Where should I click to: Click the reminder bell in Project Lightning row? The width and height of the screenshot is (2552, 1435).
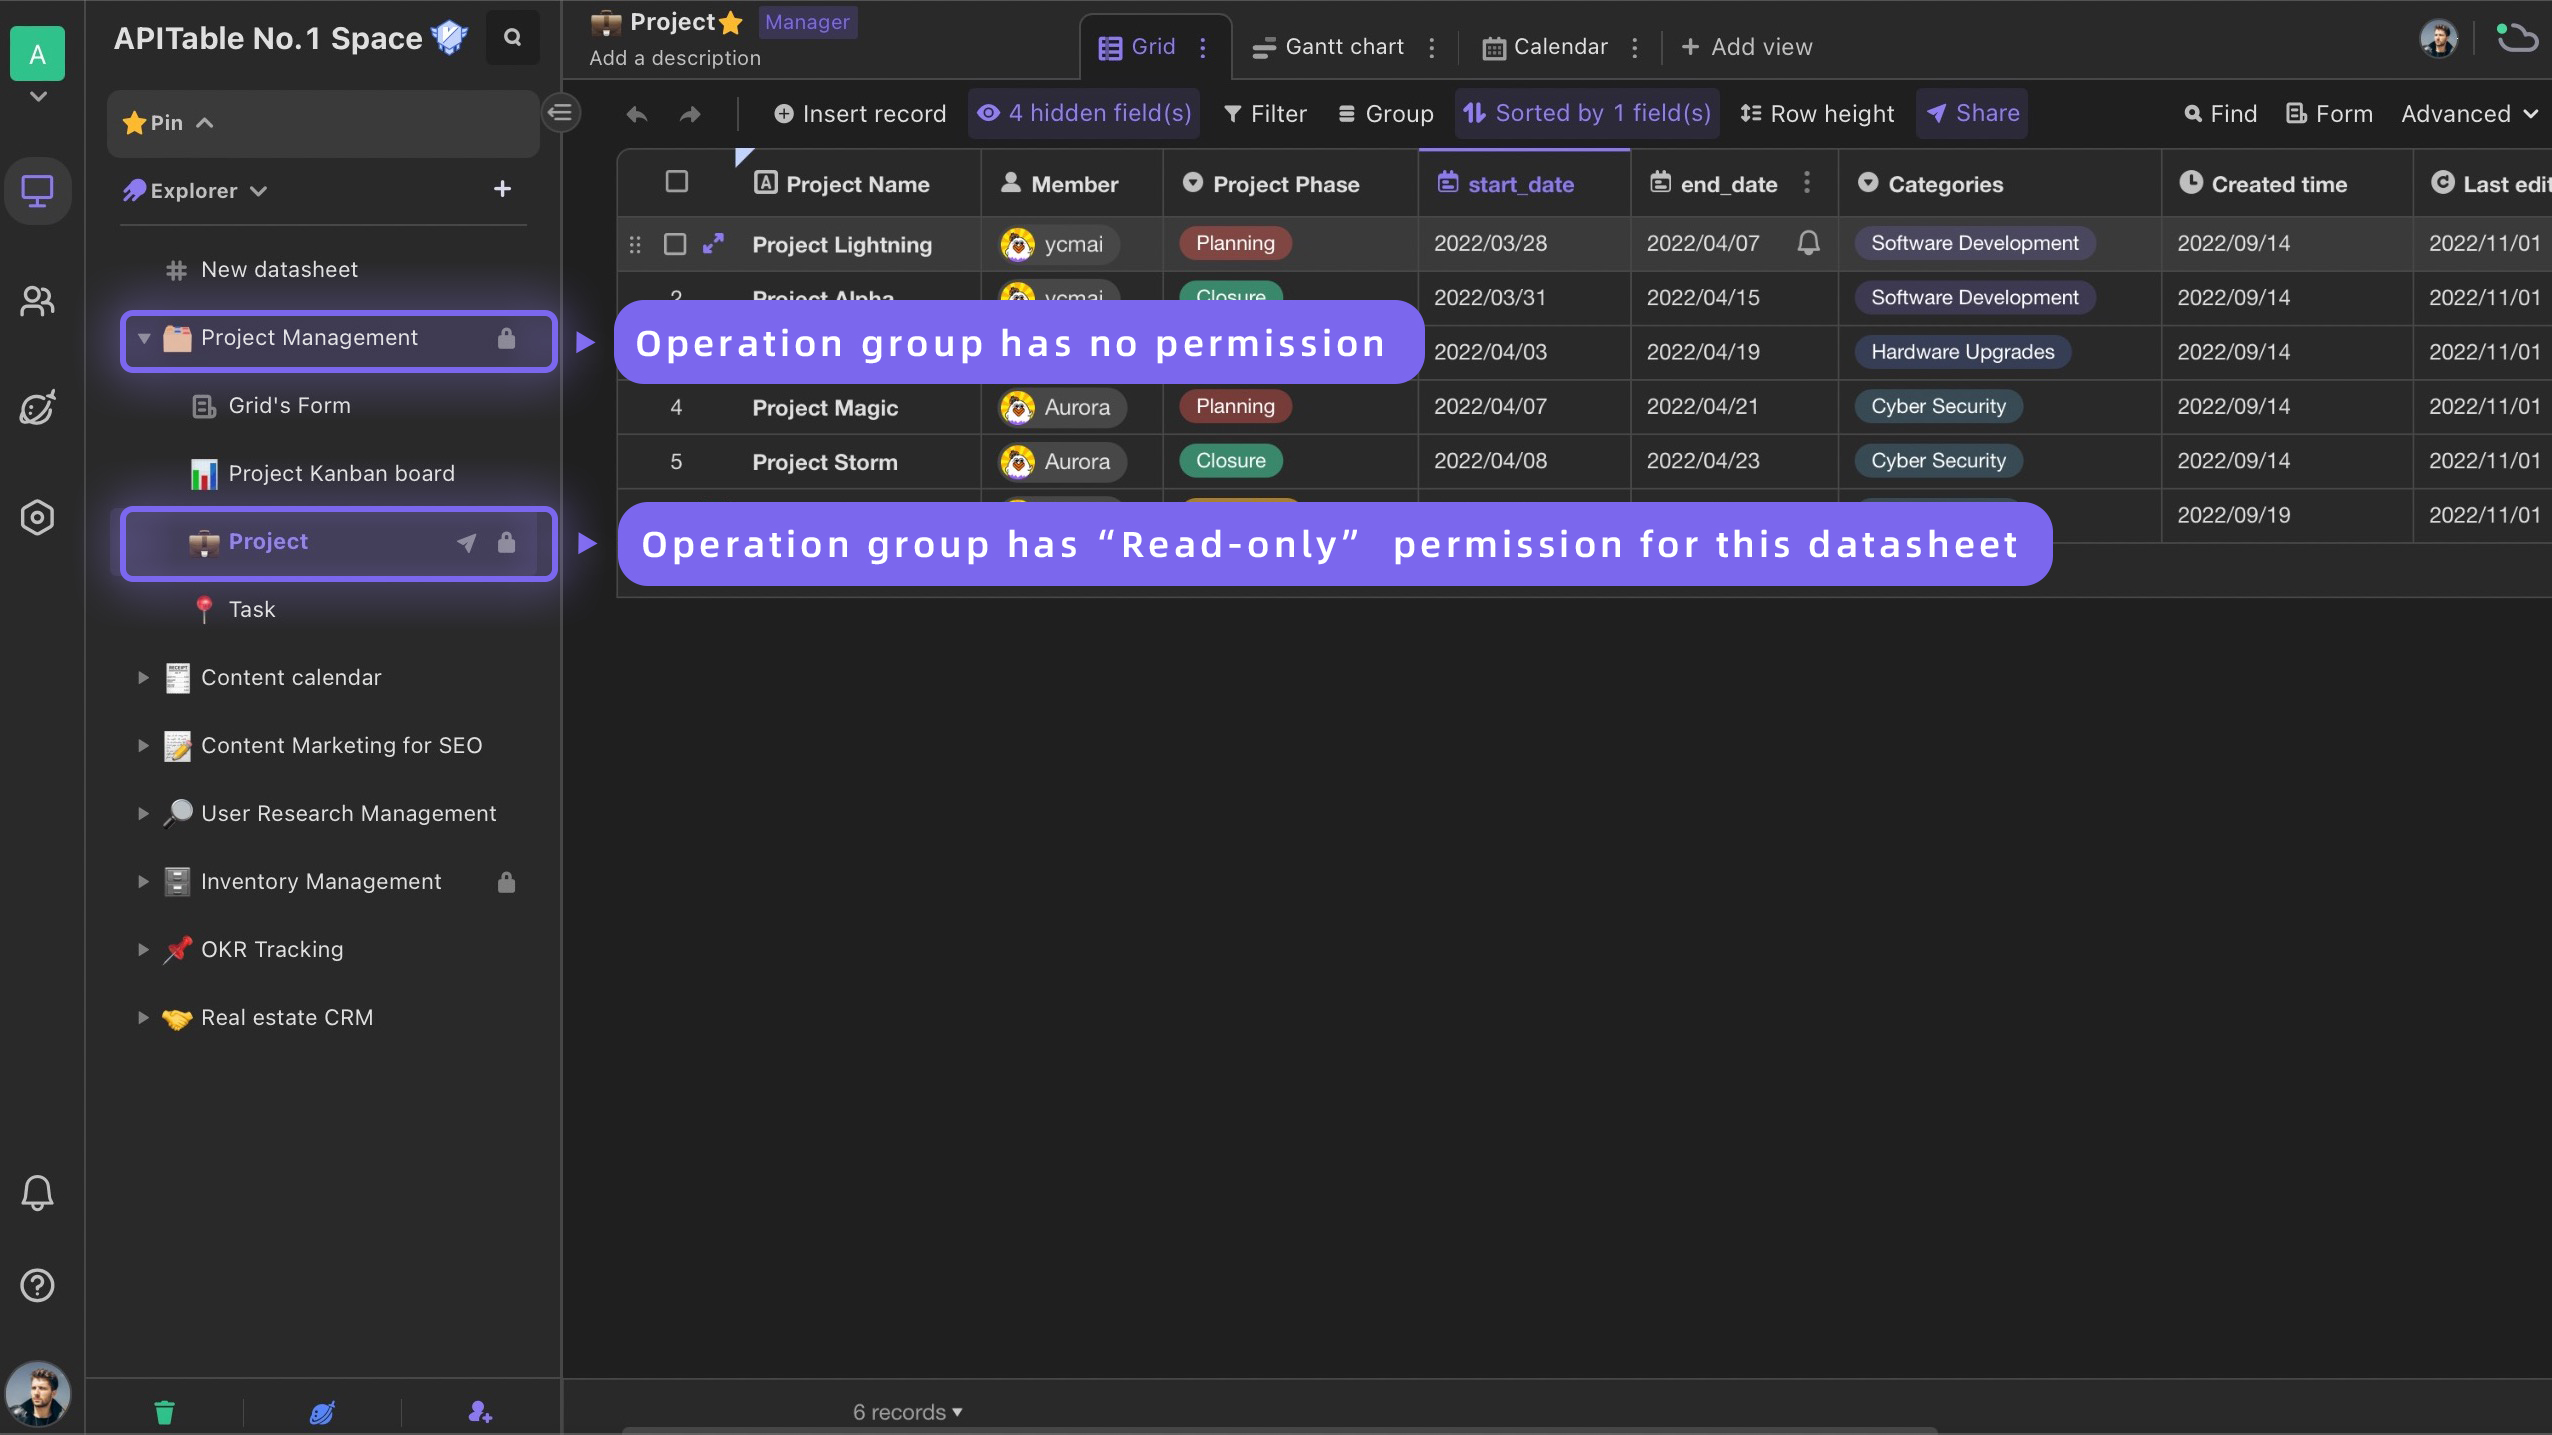tap(1808, 243)
